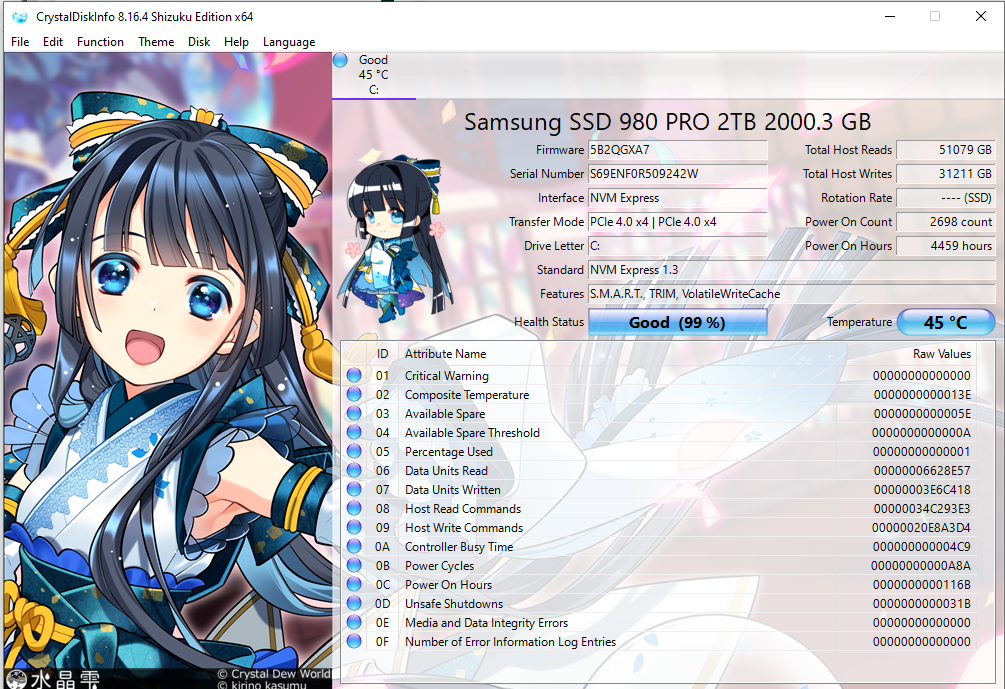Screen dimensions: 1005x689
Task: Click the 45 °C temperature button
Action: click(945, 322)
